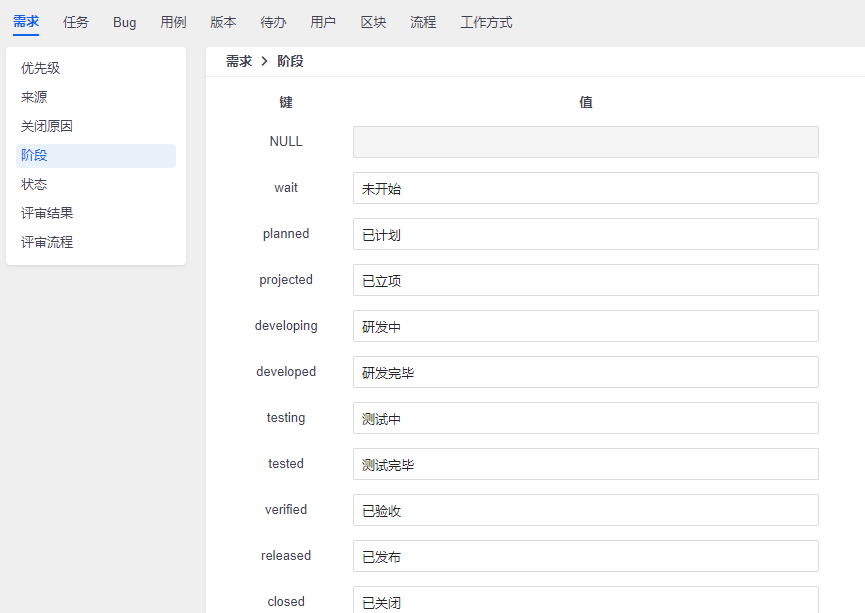Choose 关闭原因 in the sidebar
The width and height of the screenshot is (865, 613).
click(47, 126)
